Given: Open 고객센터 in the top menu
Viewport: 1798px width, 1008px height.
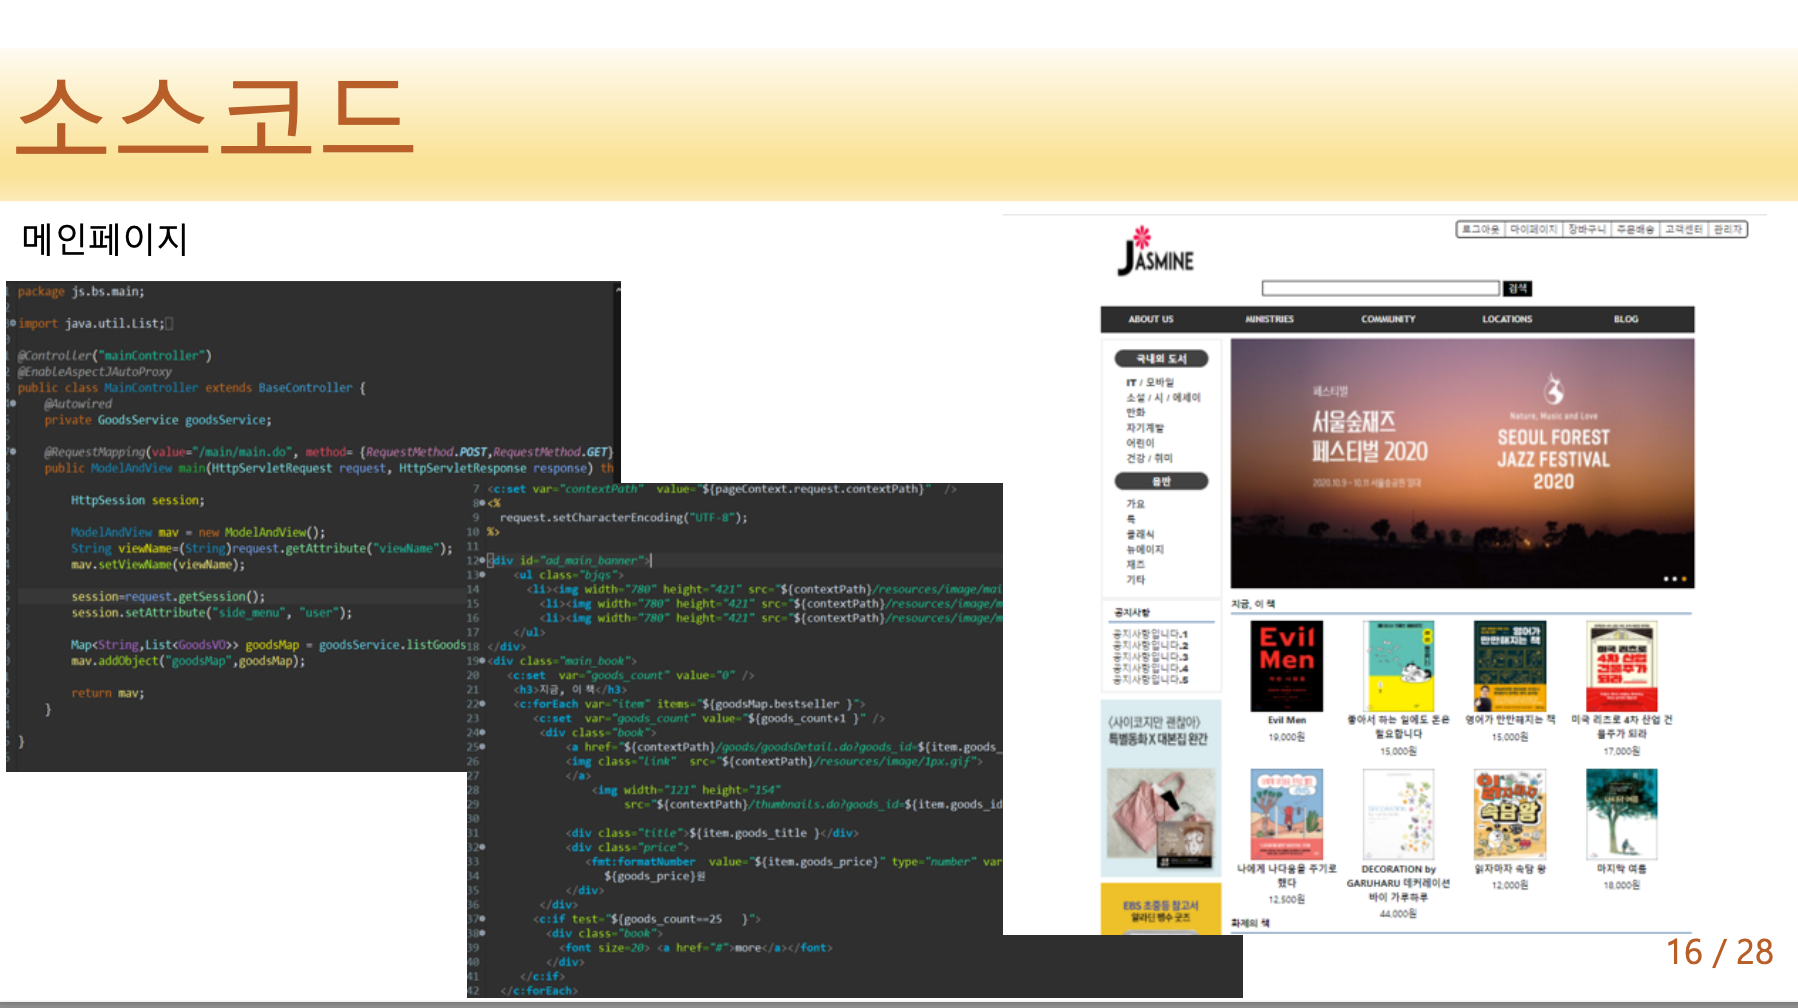Looking at the screenshot, I should pos(1684,230).
